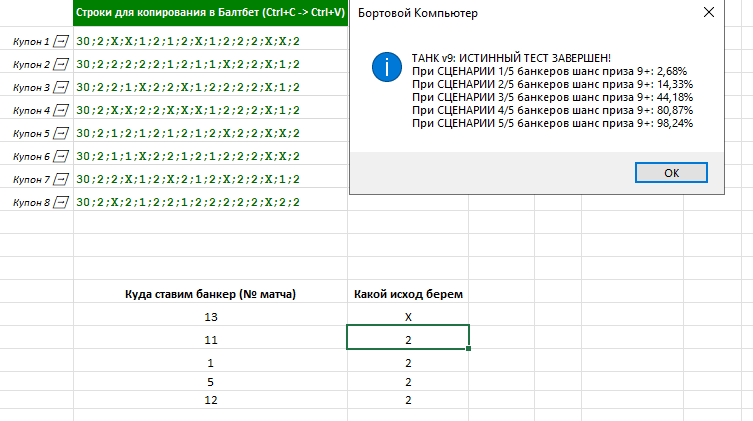Screen dimensions: 753x421
Task: Click the copy icon next to Купон 2
Action: (x=61, y=64)
